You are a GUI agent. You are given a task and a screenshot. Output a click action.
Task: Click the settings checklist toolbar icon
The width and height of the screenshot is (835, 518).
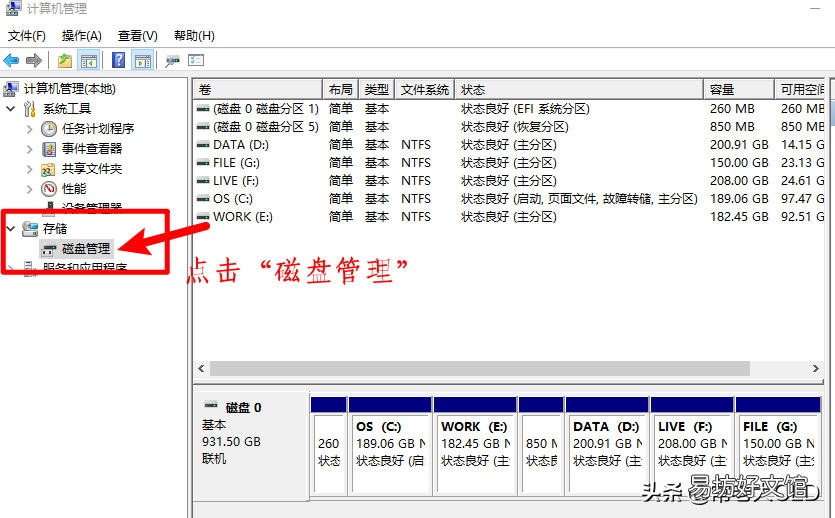point(196,60)
